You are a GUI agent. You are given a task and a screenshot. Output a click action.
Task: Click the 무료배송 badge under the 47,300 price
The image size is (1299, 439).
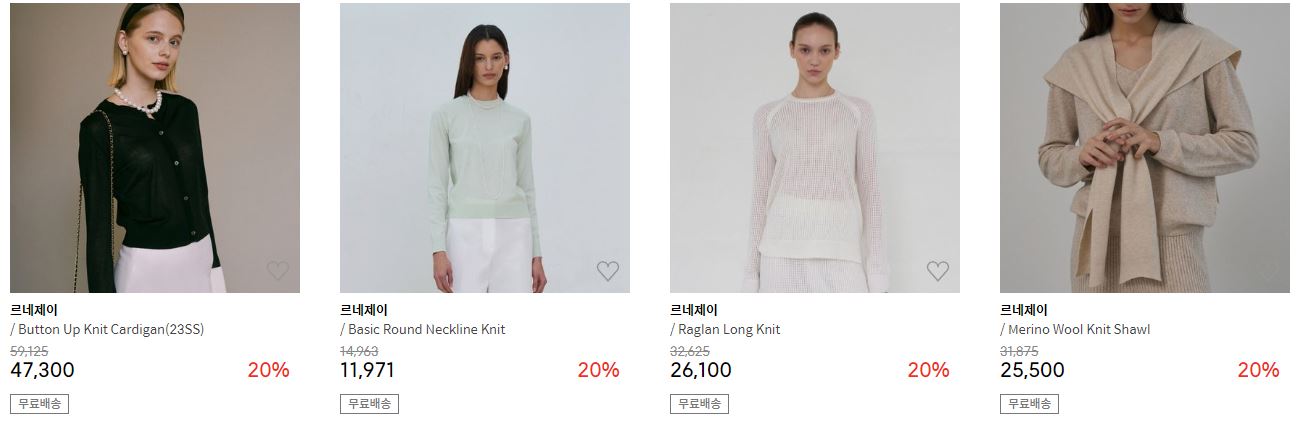pos(39,404)
